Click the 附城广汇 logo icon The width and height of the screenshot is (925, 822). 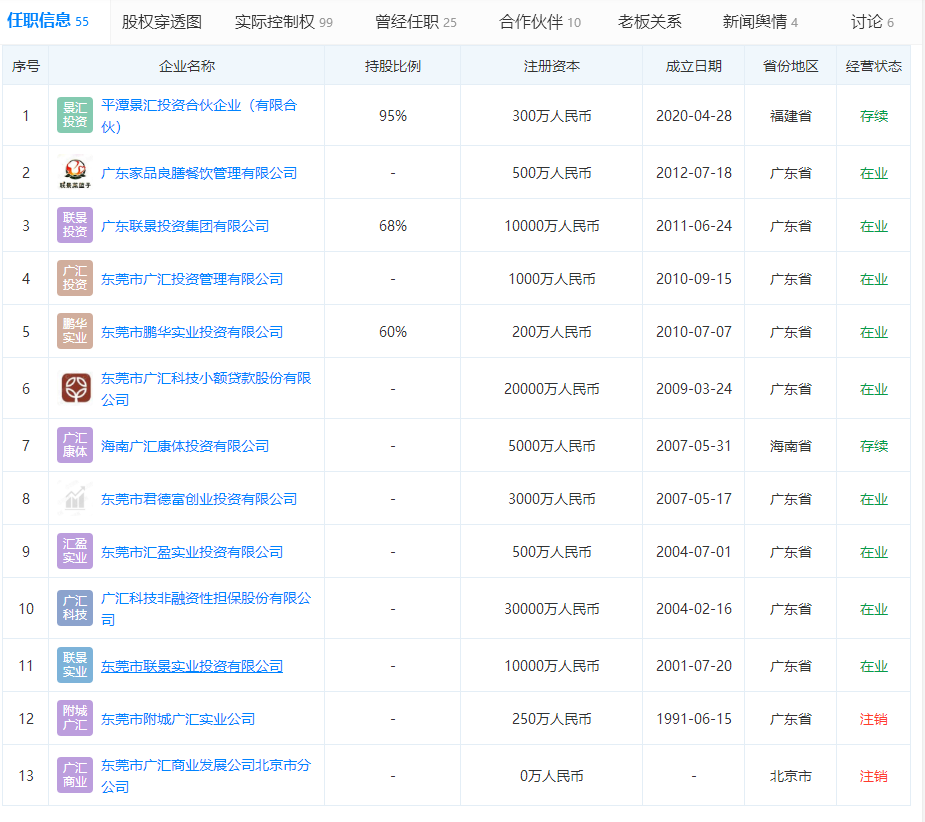click(x=75, y=719)
